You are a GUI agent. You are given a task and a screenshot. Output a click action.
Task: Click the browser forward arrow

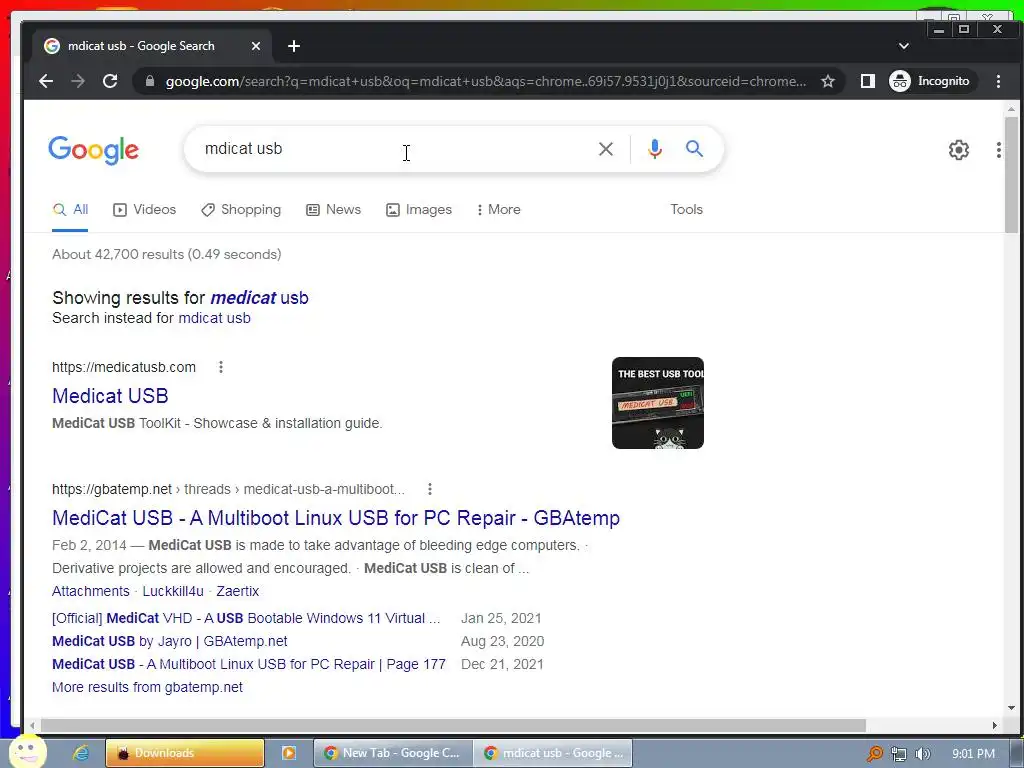coord(78,81)
